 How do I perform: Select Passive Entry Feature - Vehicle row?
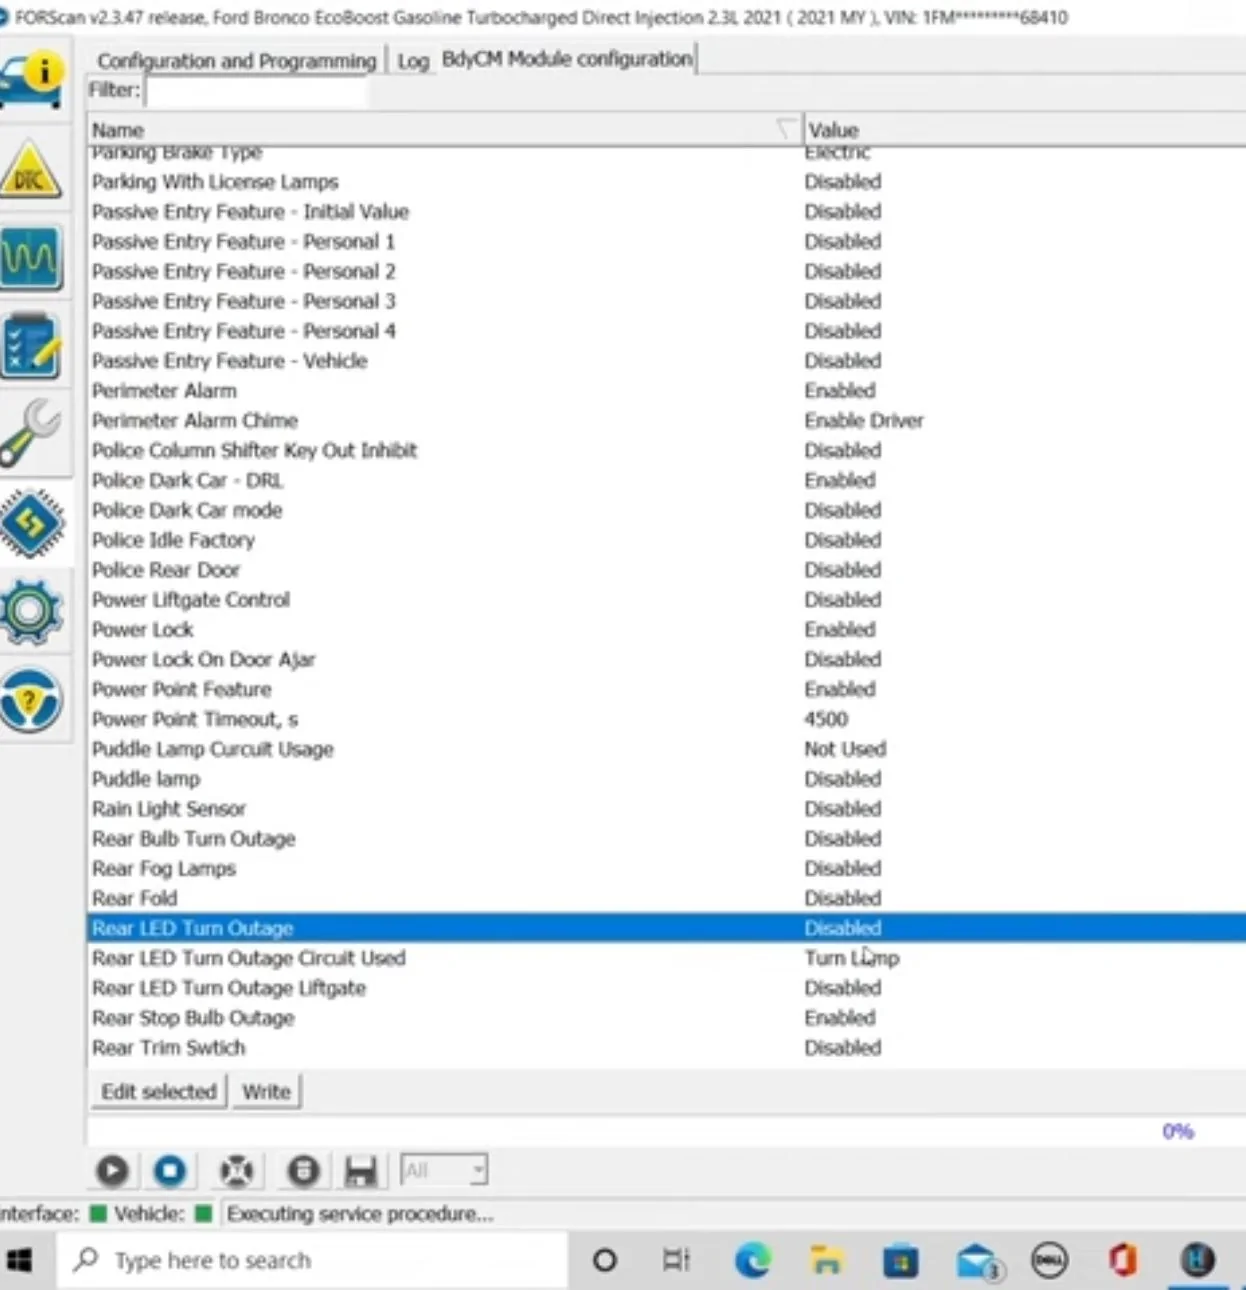click(667, 361)
